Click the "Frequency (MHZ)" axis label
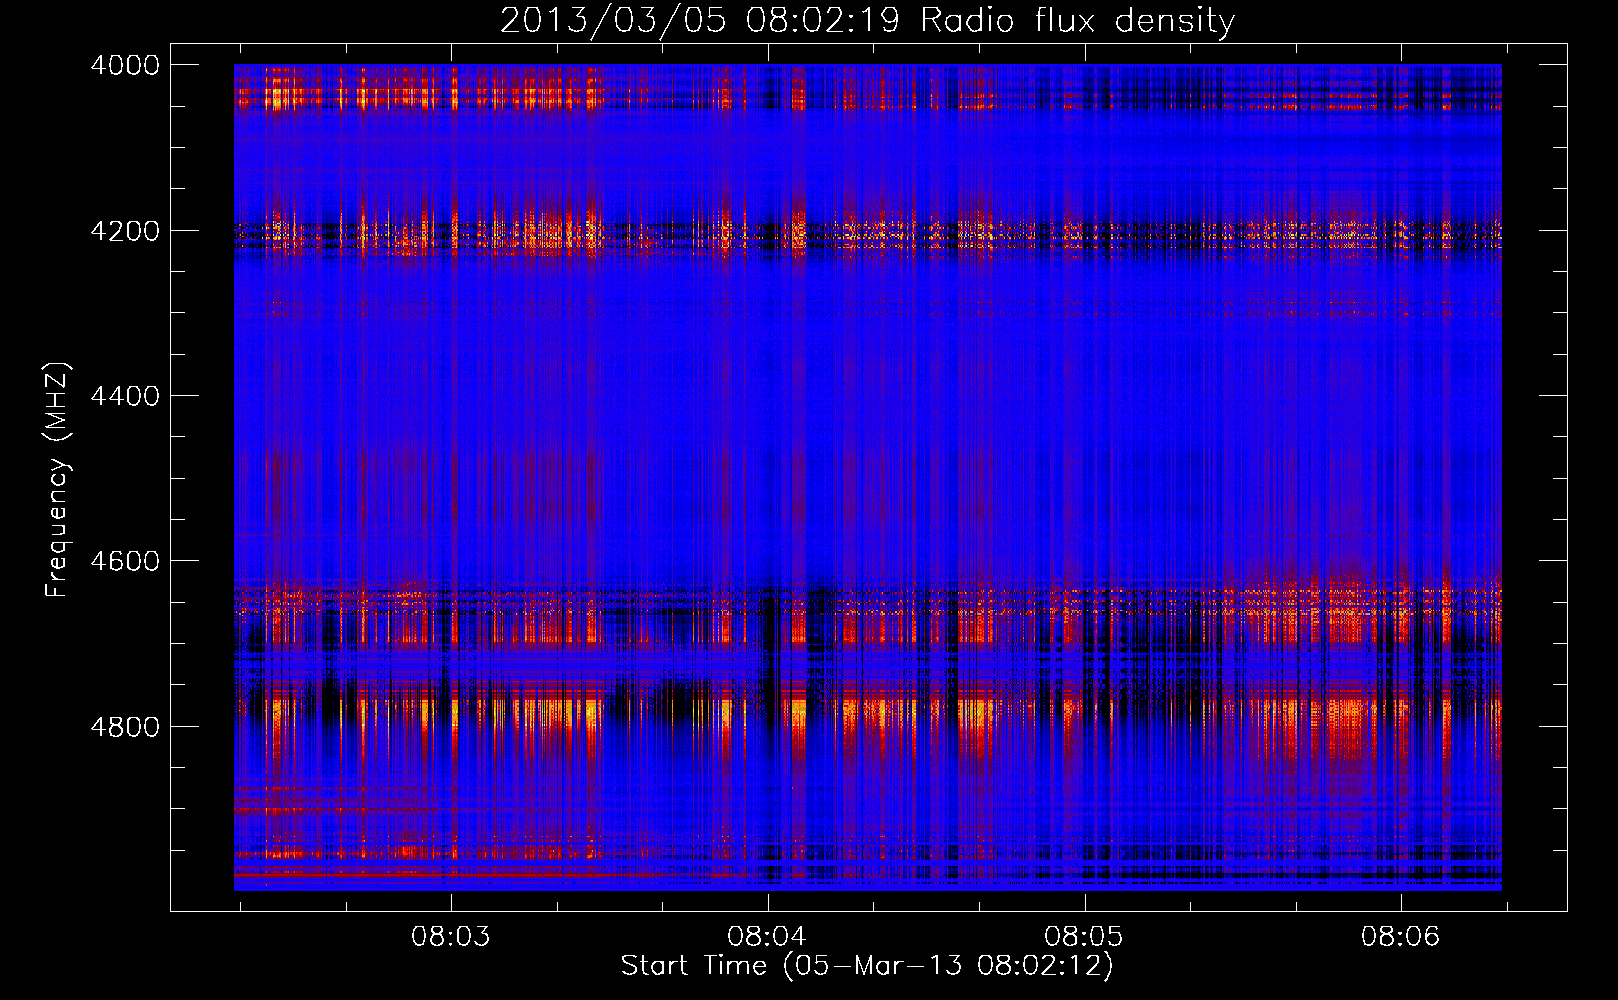The width and height of the screenshot is (1618, 1000). 57,479
